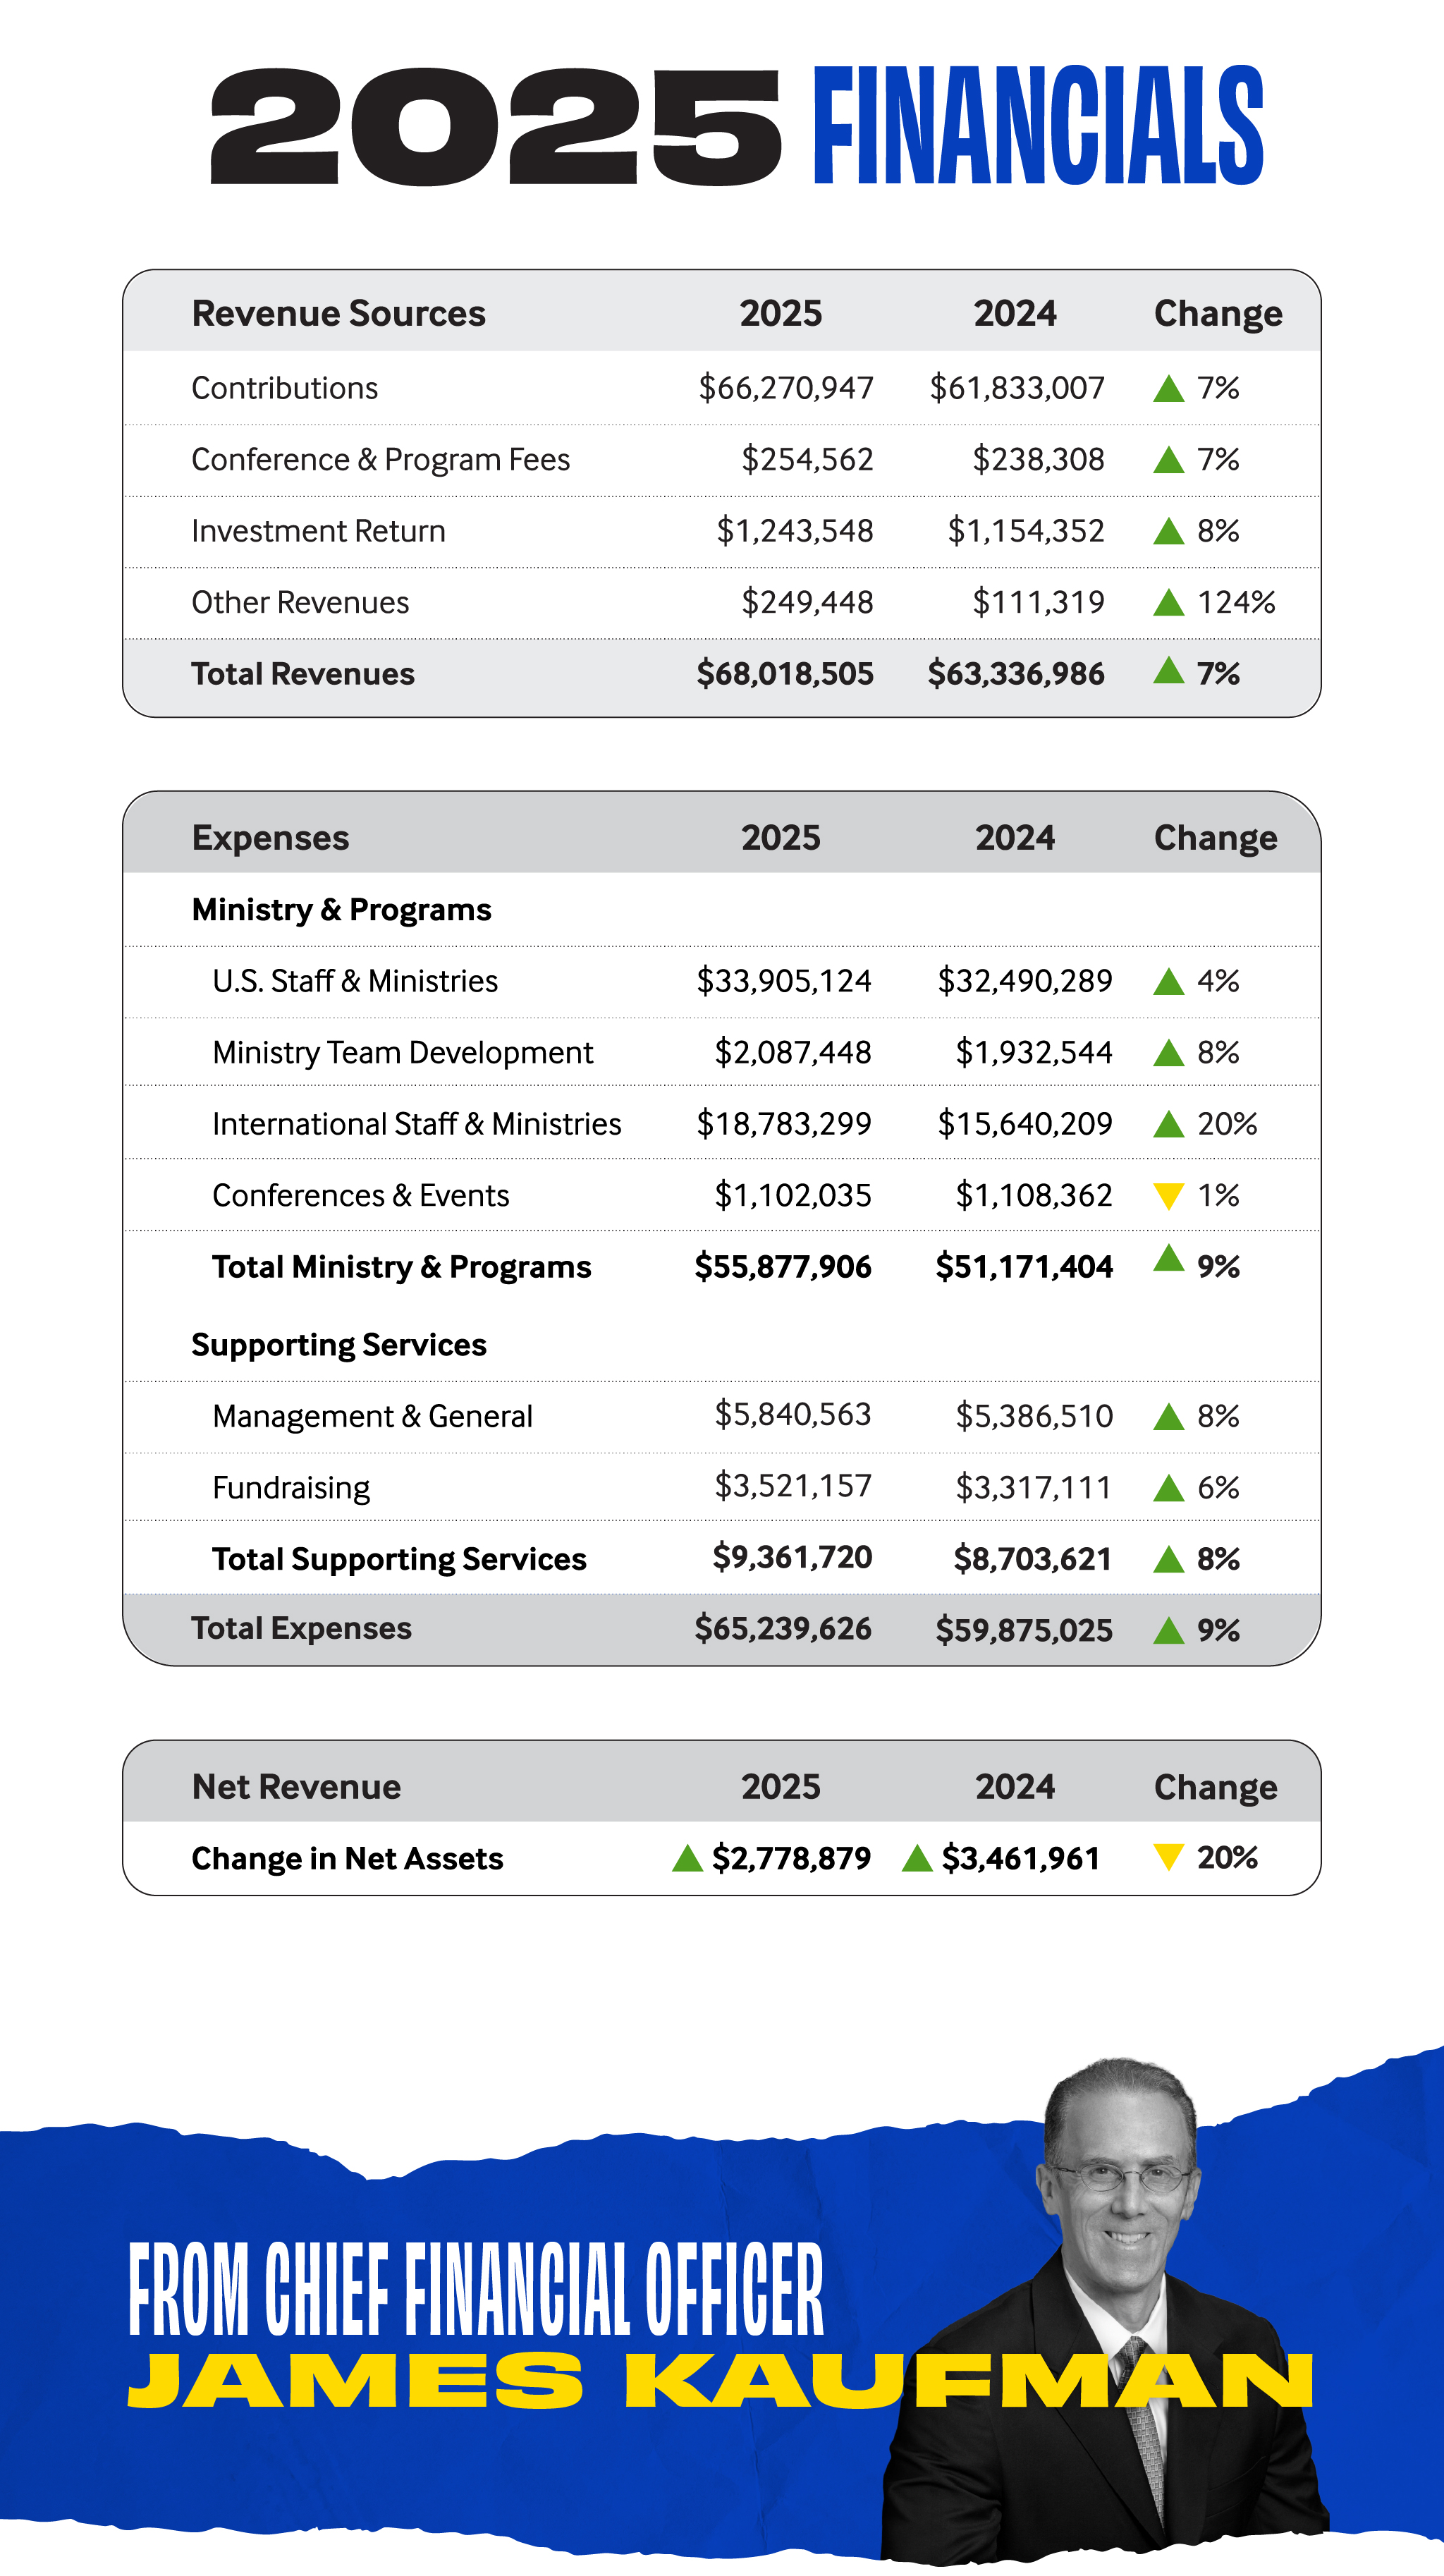Select the Revenue Sources table header
1444x2576 pixels.
[722, 312]
